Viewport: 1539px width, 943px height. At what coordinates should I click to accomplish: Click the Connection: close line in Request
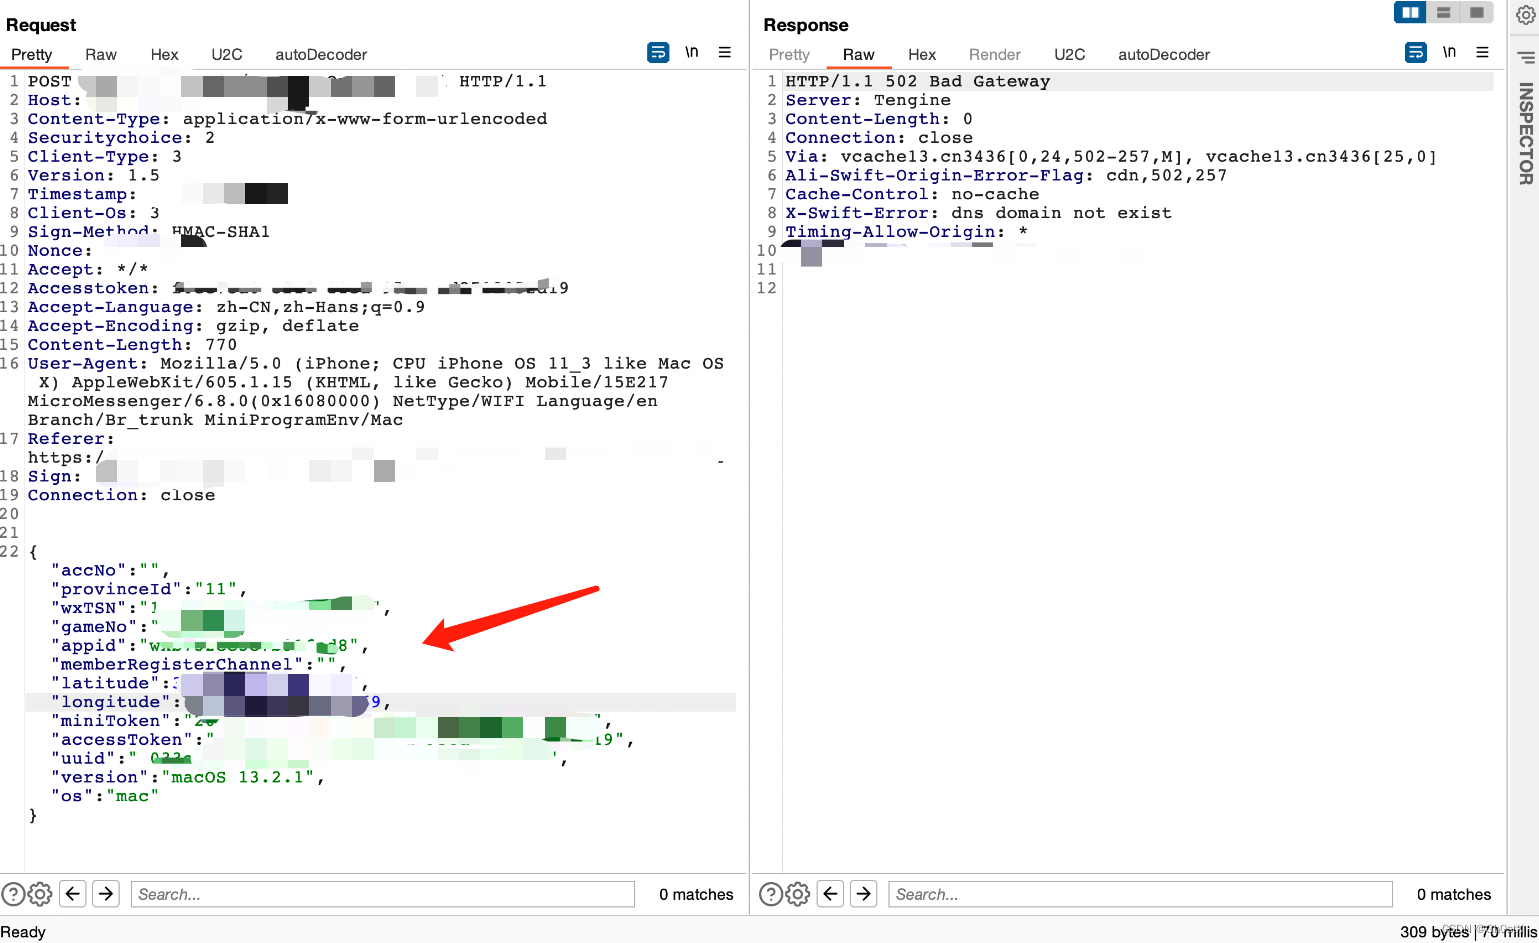tap(121, 495)
